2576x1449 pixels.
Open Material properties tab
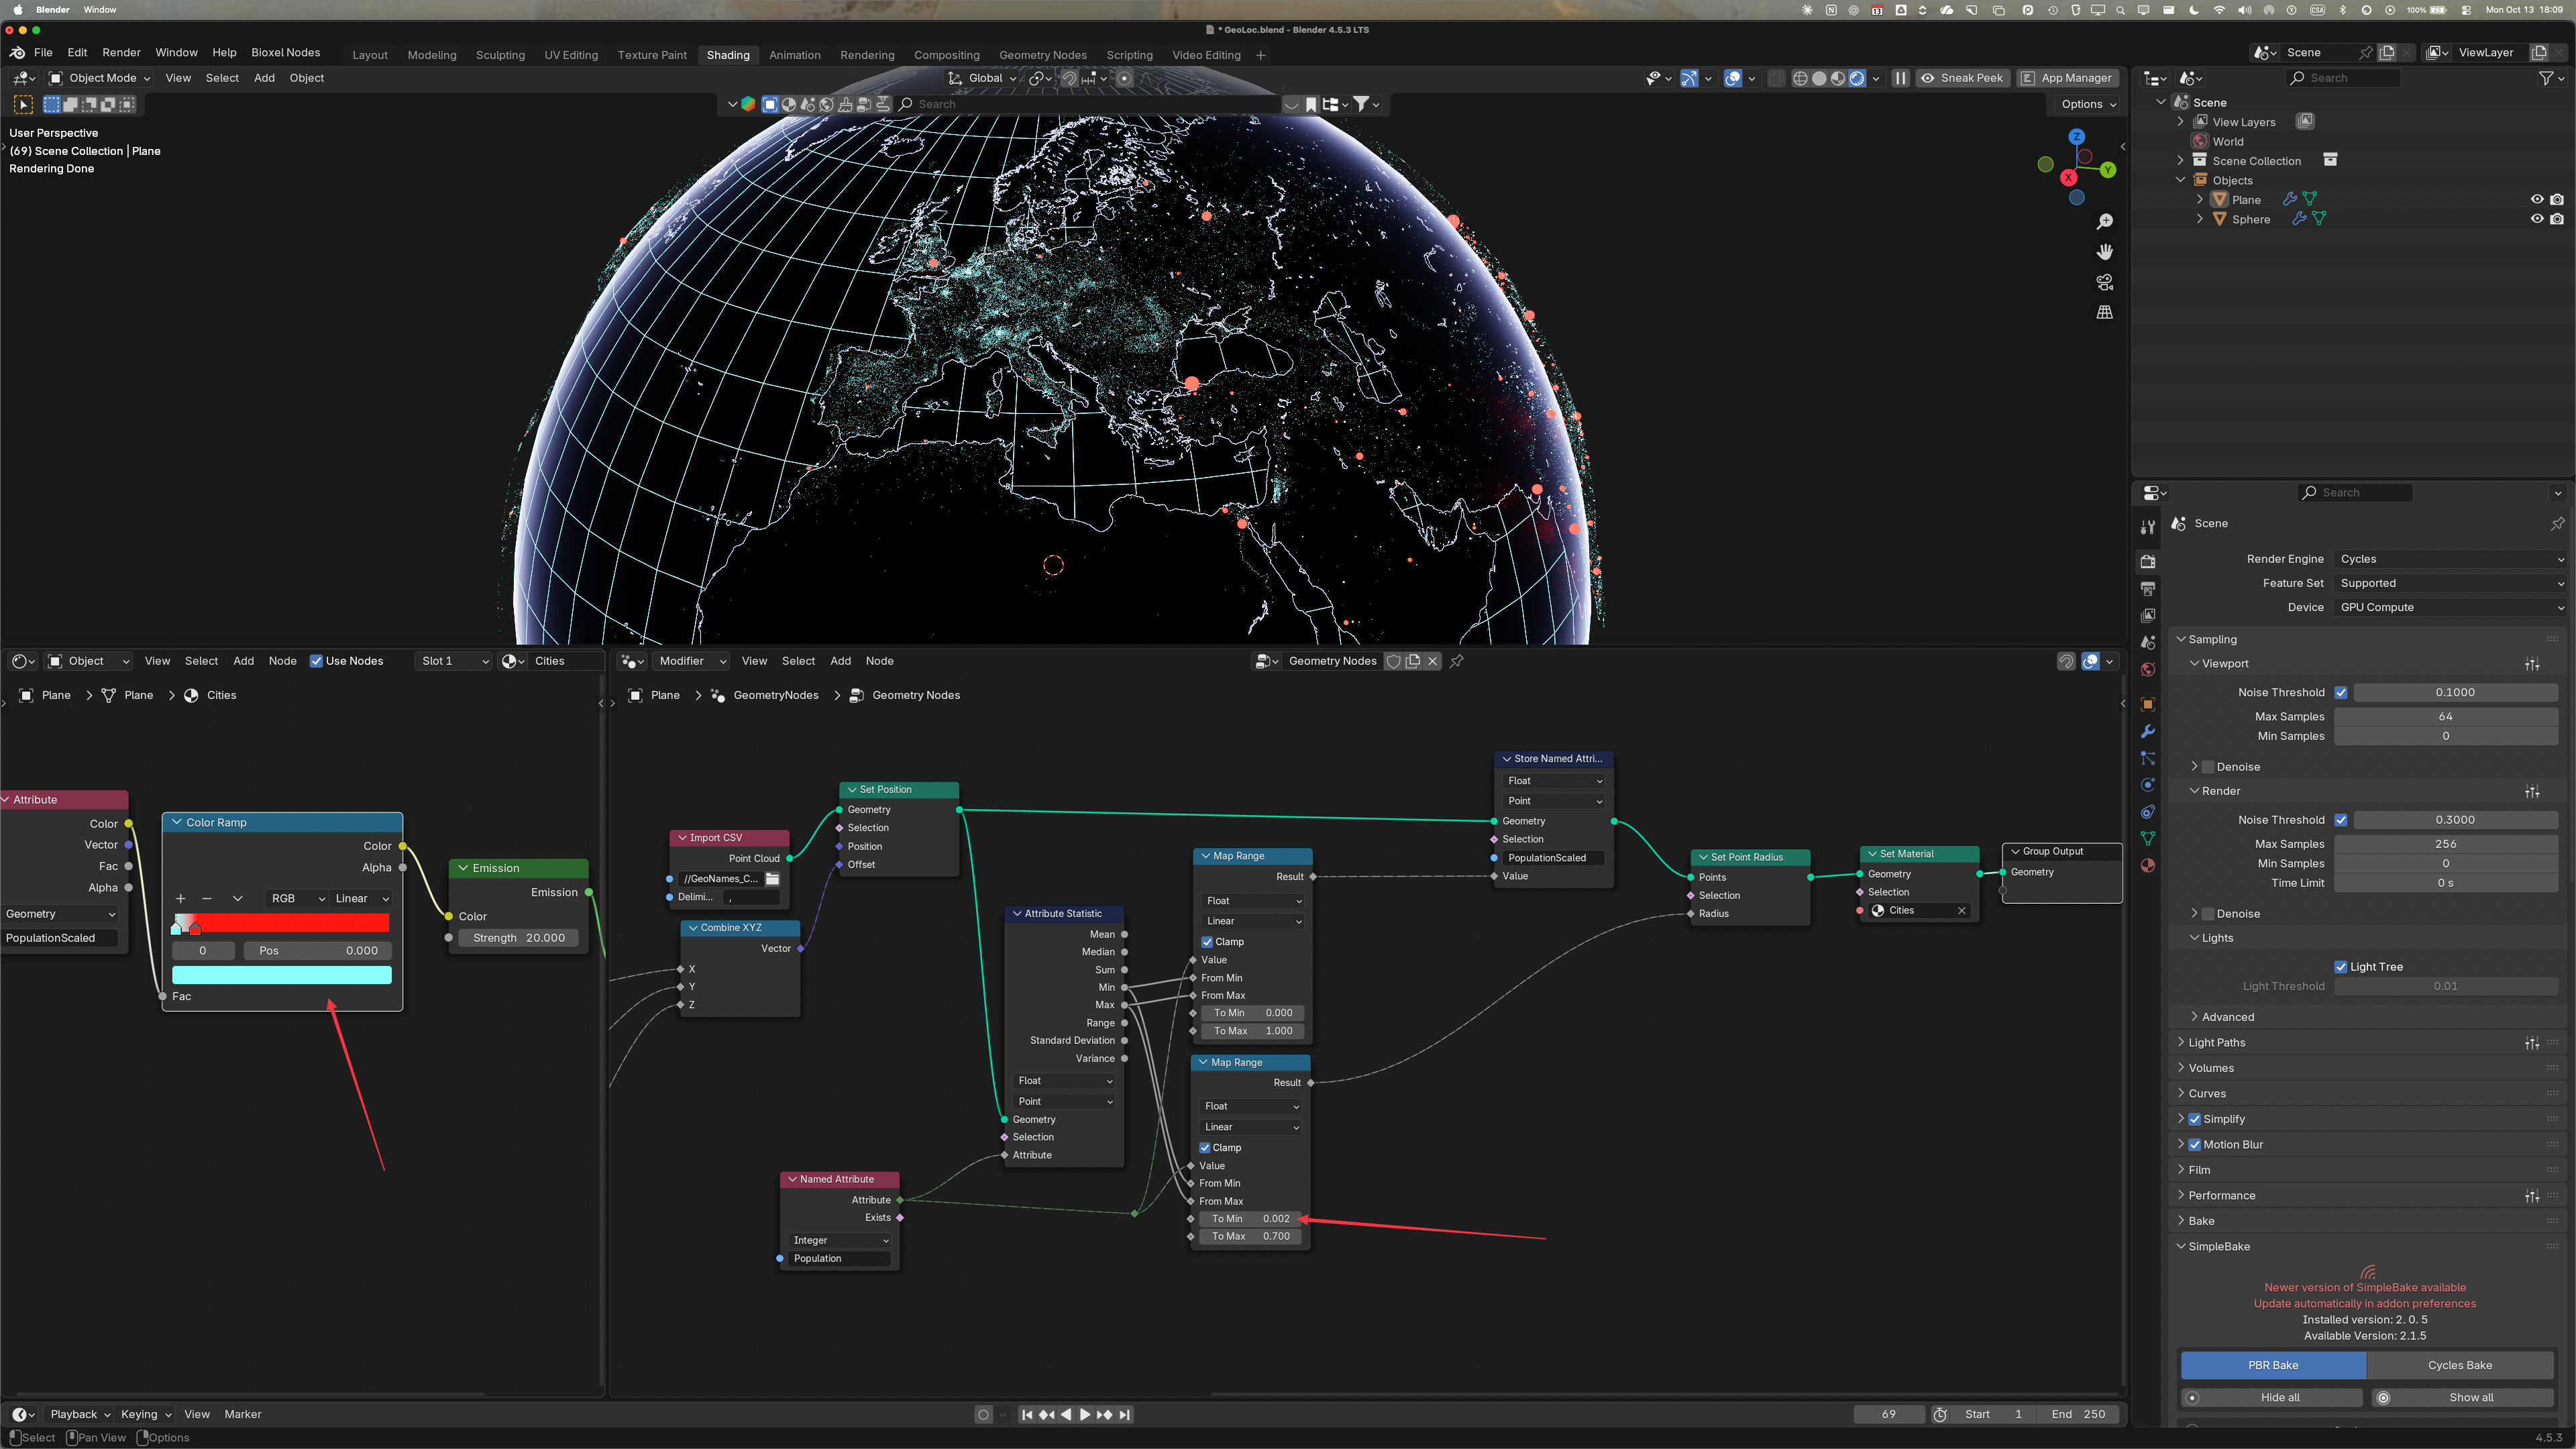(2148, 865)
